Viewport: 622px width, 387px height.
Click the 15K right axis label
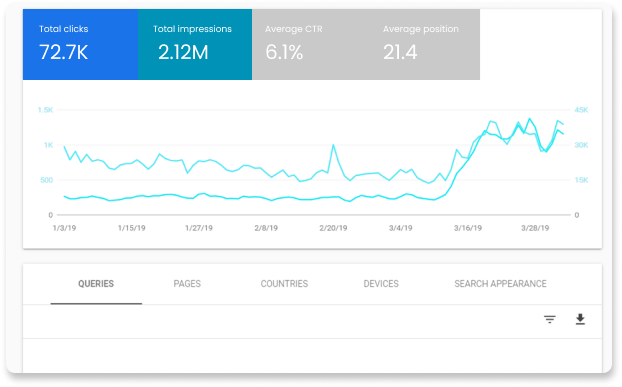pyautogui.click(x=581, y=180)
